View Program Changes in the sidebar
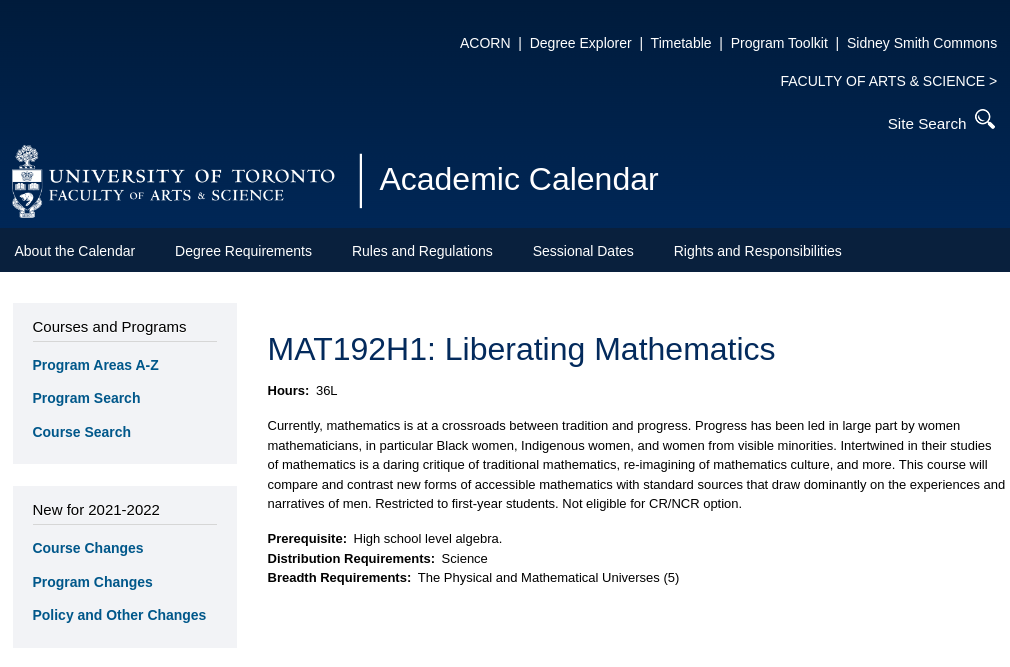Viewport: 1010px width, 667px height. 92,582
